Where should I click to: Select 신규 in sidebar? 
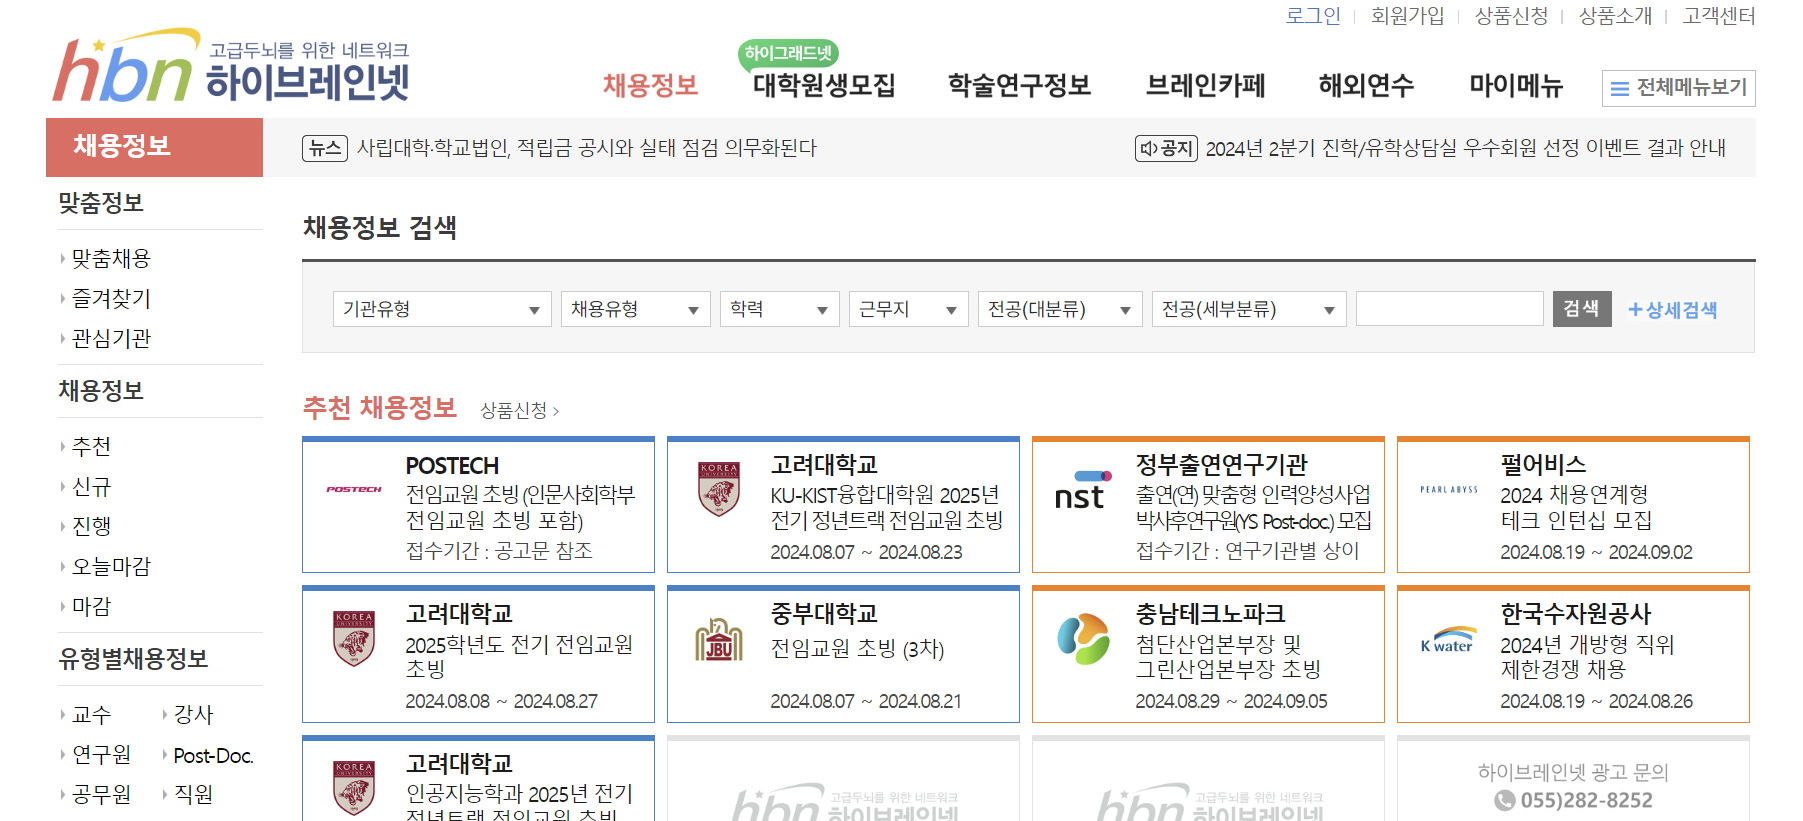coord(91,487)
